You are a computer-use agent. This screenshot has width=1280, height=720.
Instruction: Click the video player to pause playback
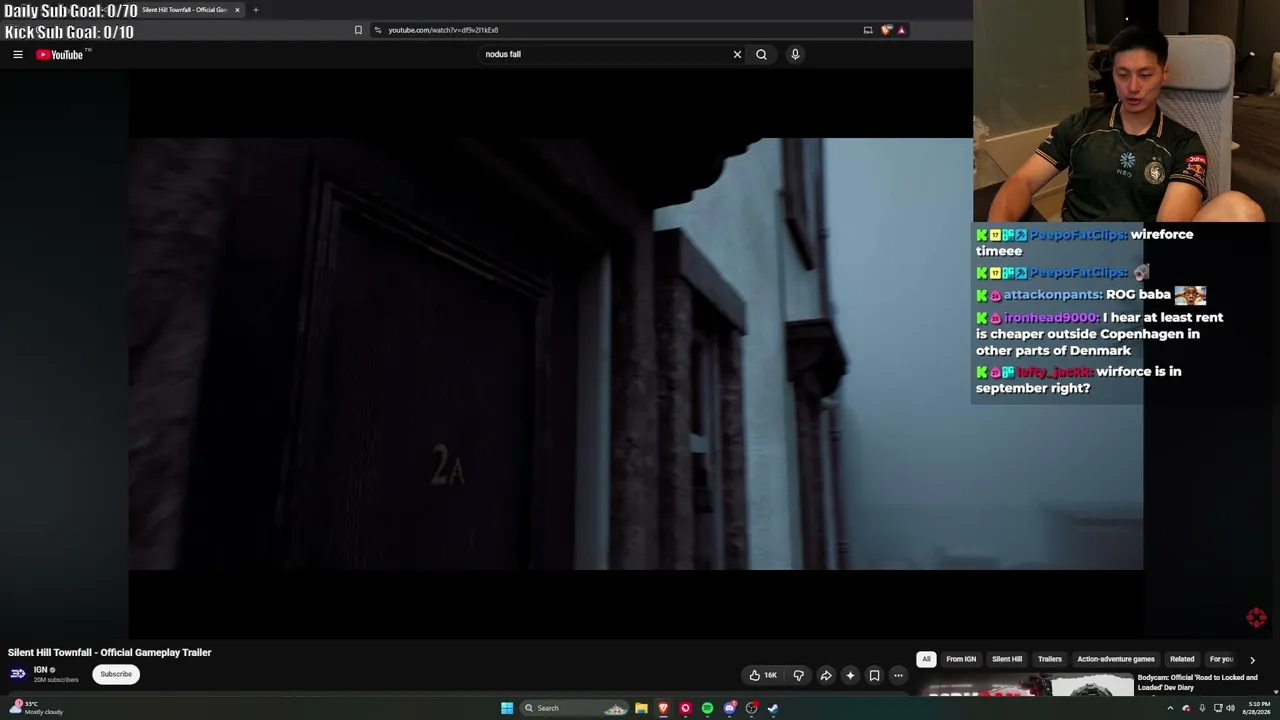636,354
